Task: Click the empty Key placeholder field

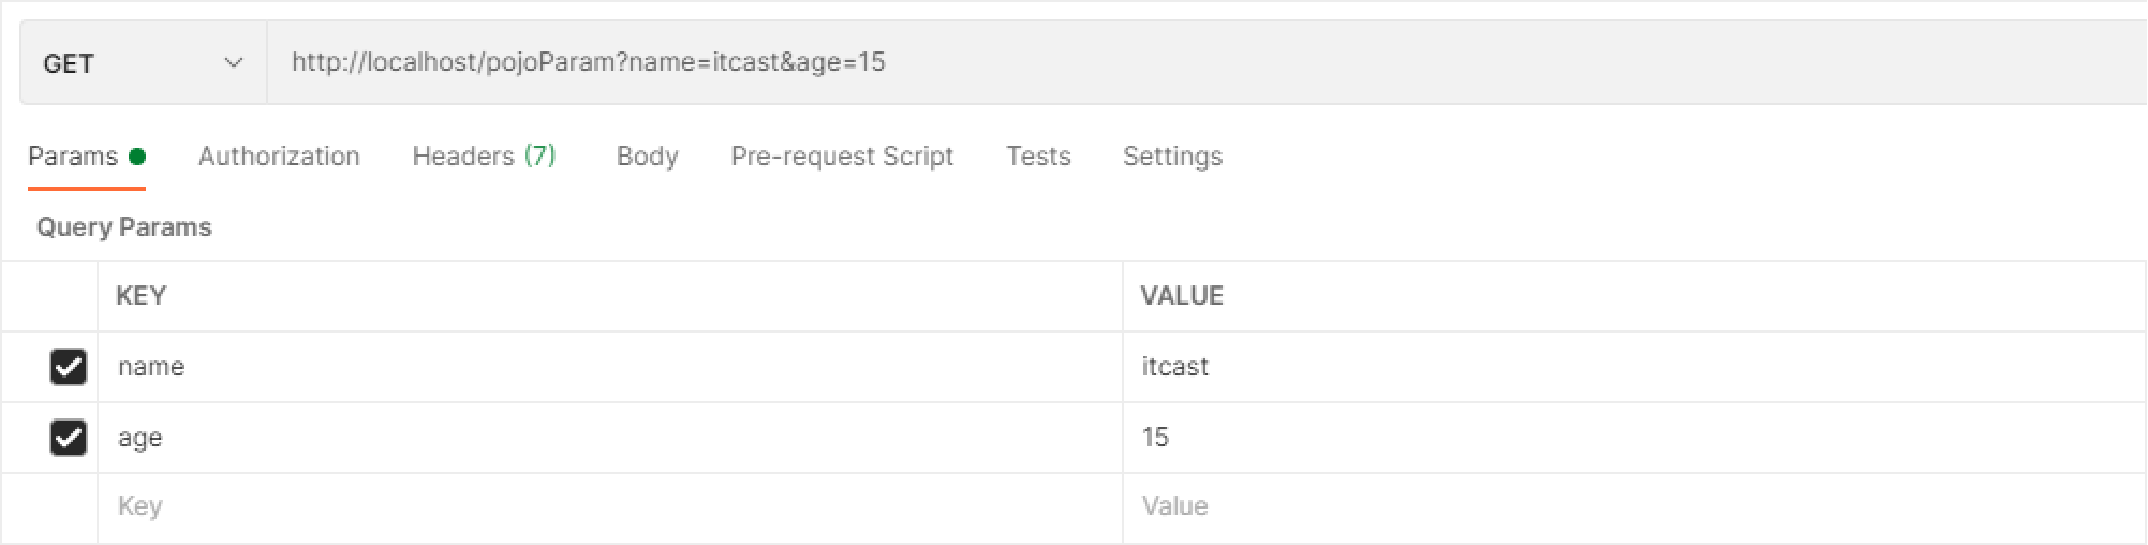Action: pyautogui.click(x=610, y=507)
